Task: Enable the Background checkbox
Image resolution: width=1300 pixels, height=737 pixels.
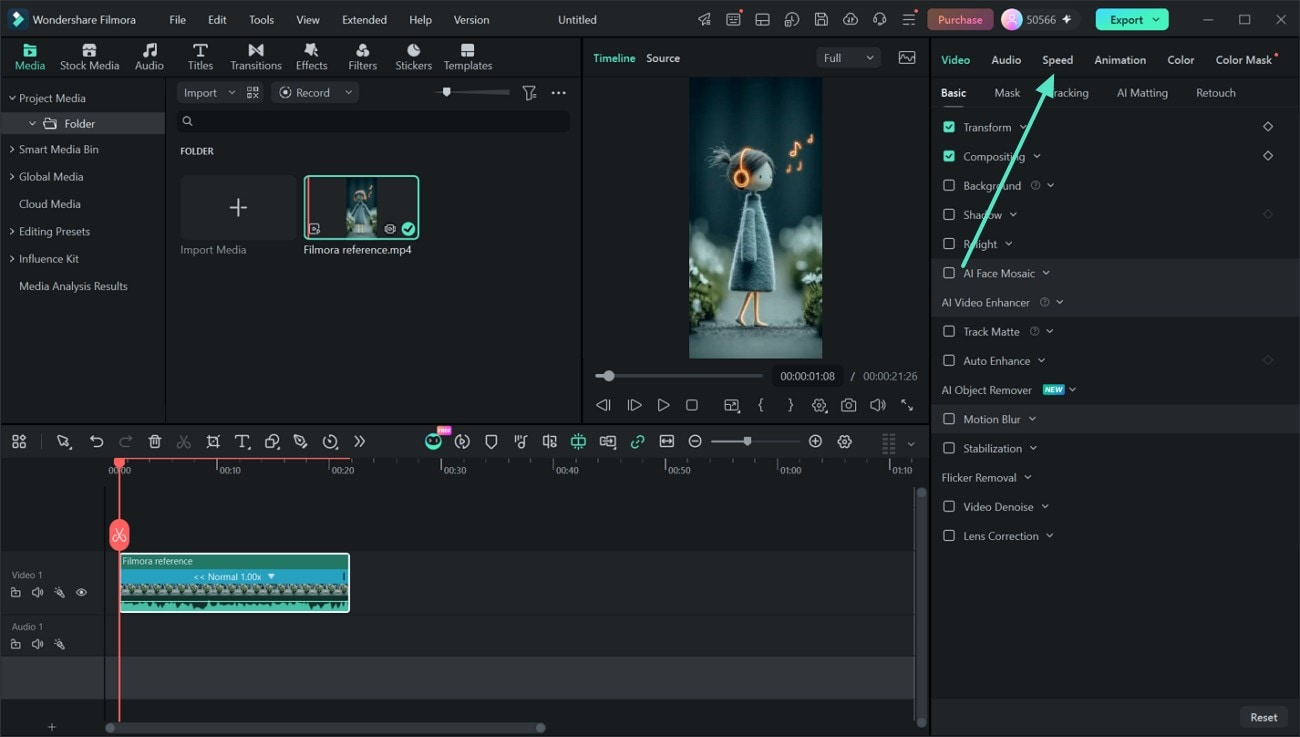Action: pyautogui.click(x=949, y=185)
